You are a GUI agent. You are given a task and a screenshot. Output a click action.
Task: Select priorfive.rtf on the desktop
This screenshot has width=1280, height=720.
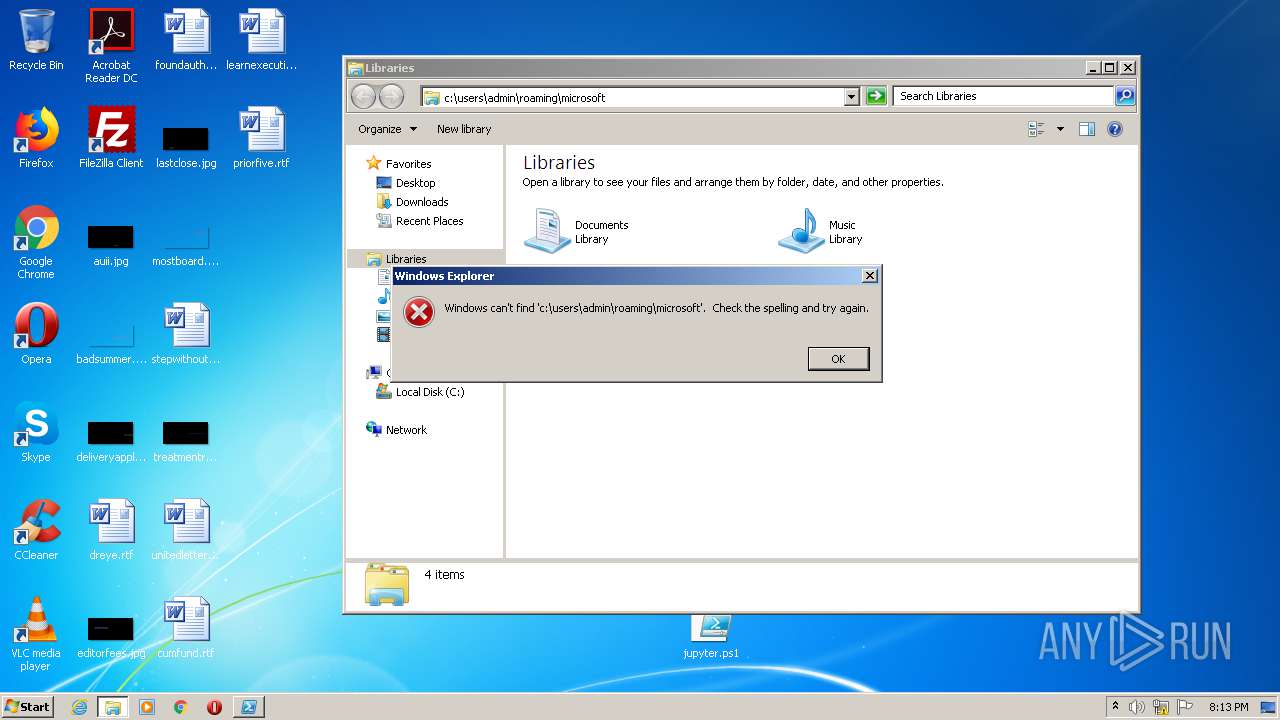point(261,138)
